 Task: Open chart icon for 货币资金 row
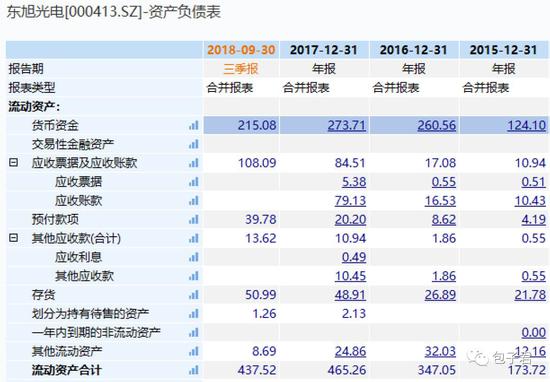(194, 125)
